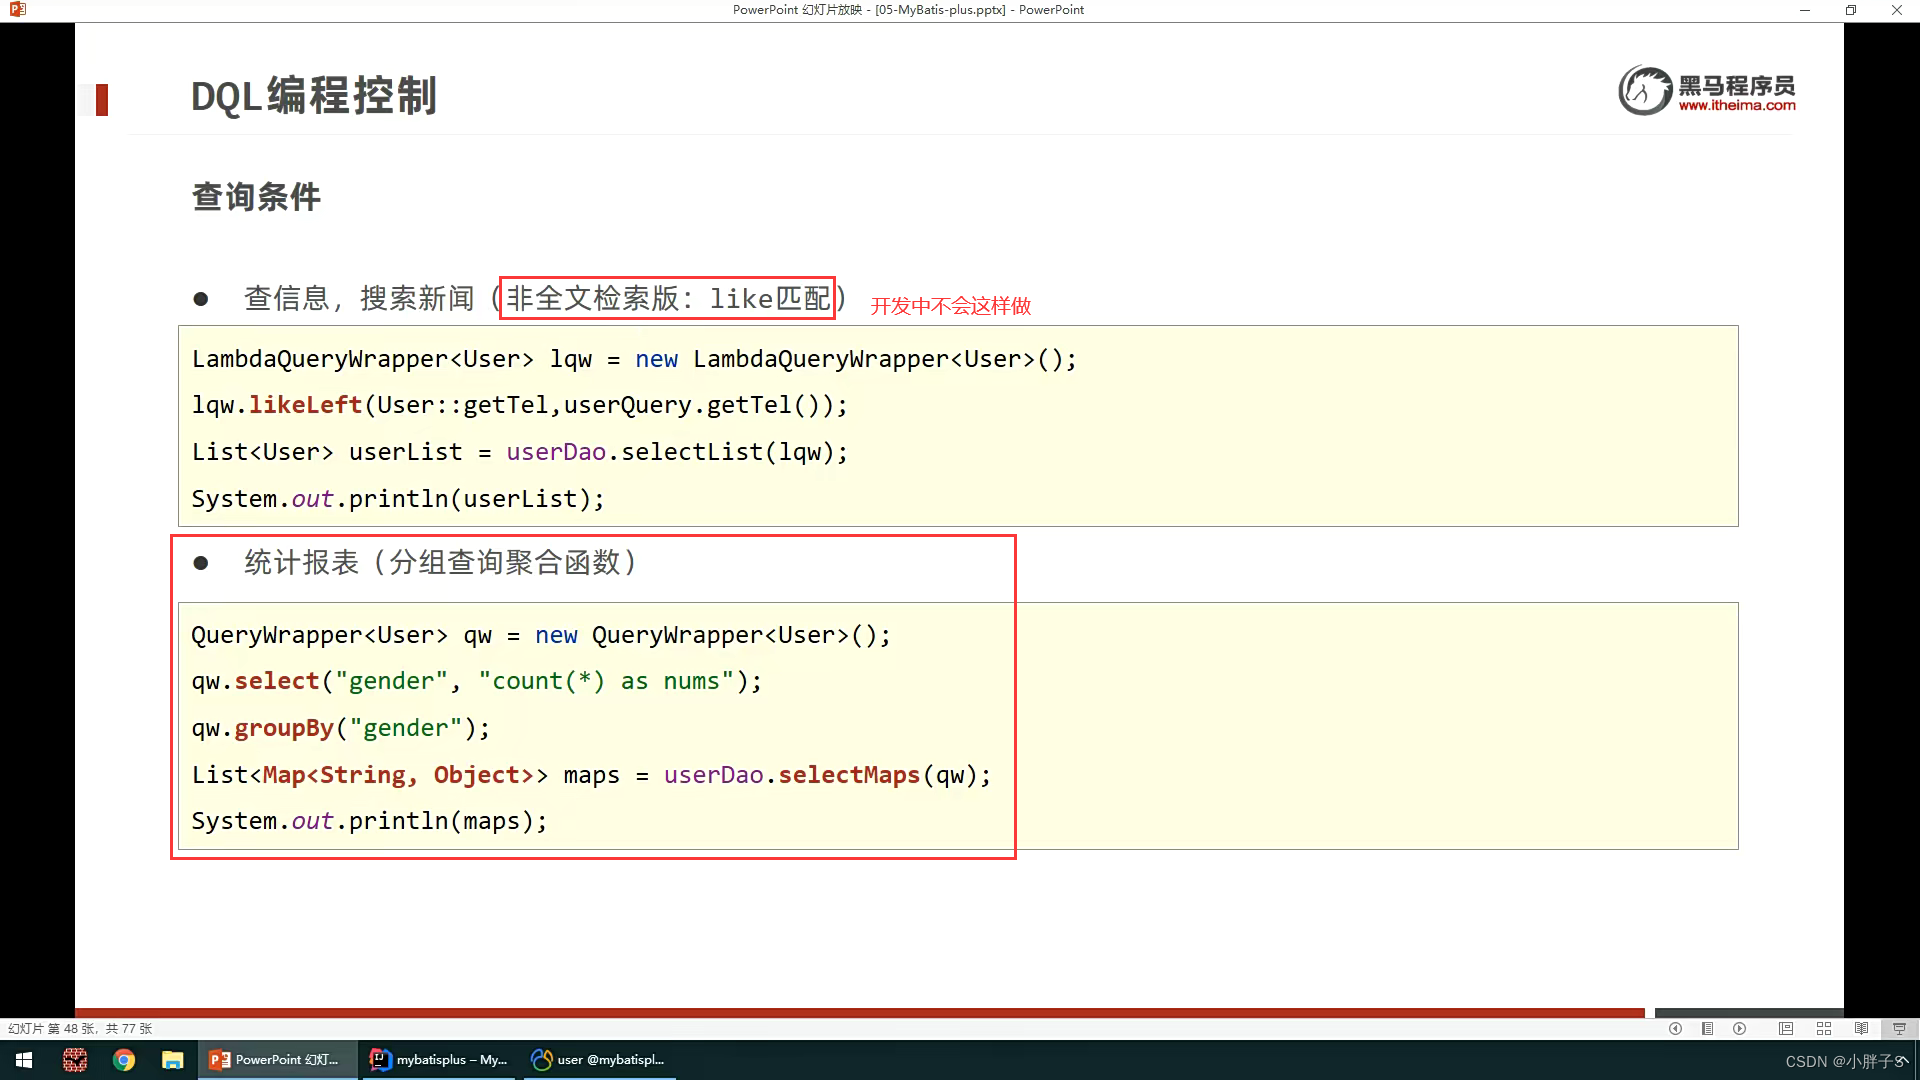Click the PowerPoint icon in title bar
1920x1080 pixels.
17,10
